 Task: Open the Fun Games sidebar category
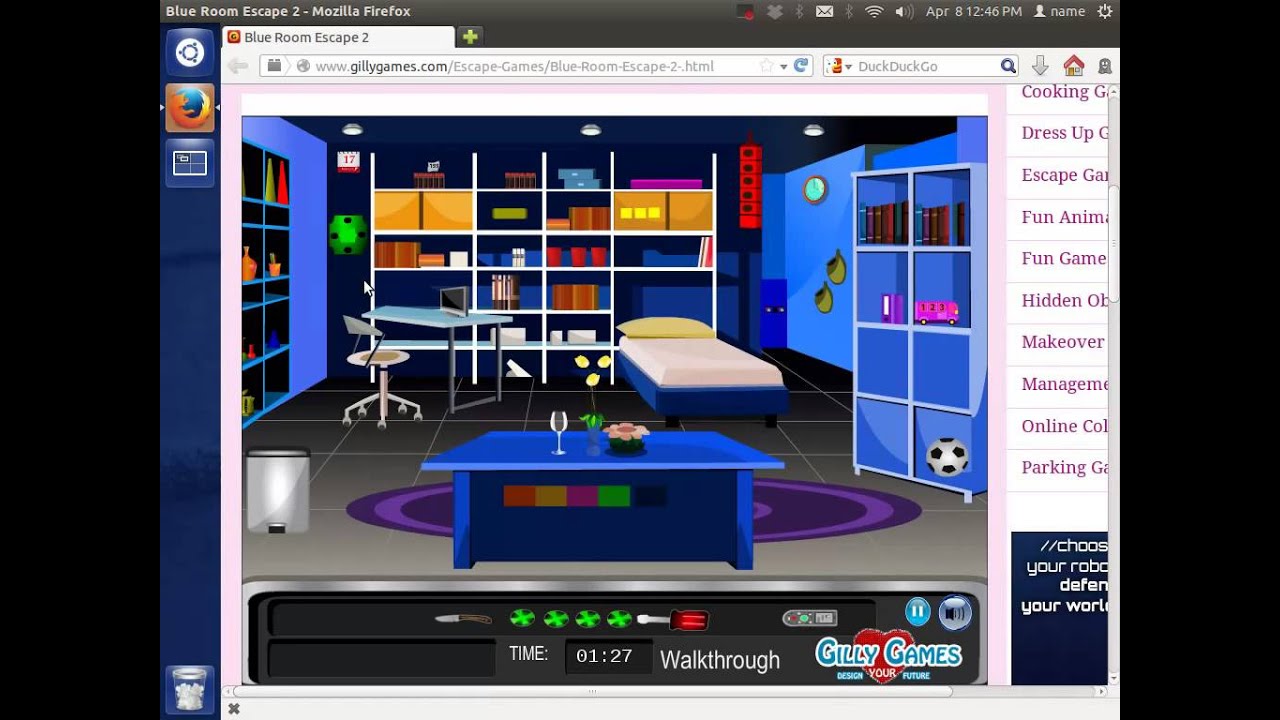coord(1064,258)
